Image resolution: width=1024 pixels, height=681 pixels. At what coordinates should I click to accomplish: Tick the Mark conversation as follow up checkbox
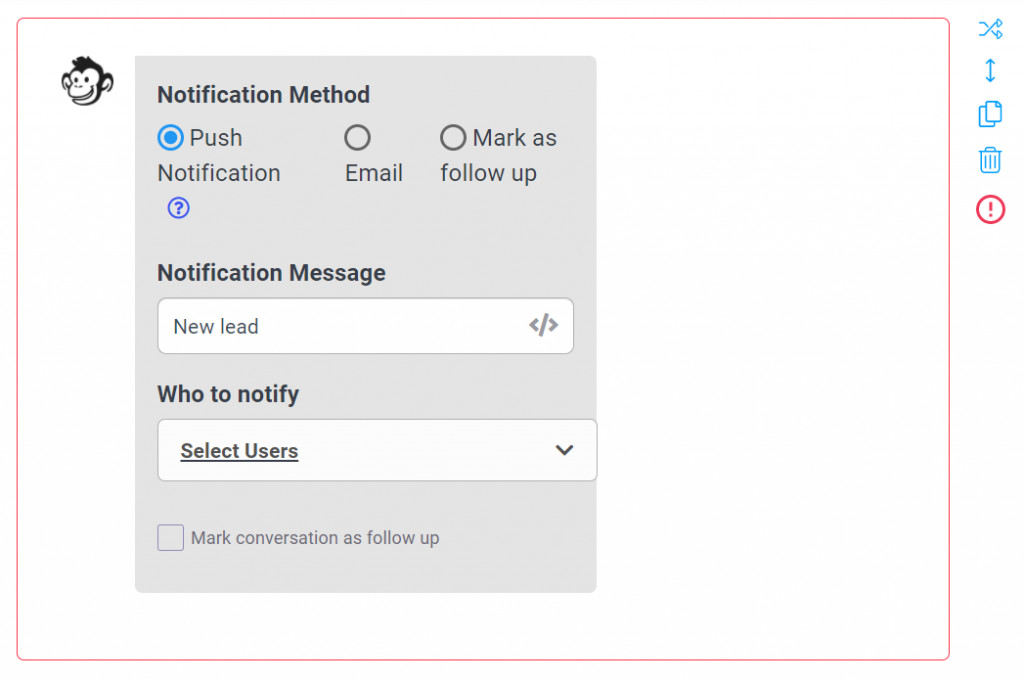pos(171,538)
